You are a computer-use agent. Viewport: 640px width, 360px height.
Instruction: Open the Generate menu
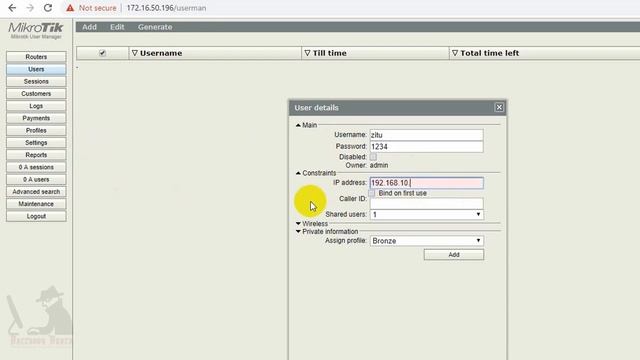tap(155, 27)
